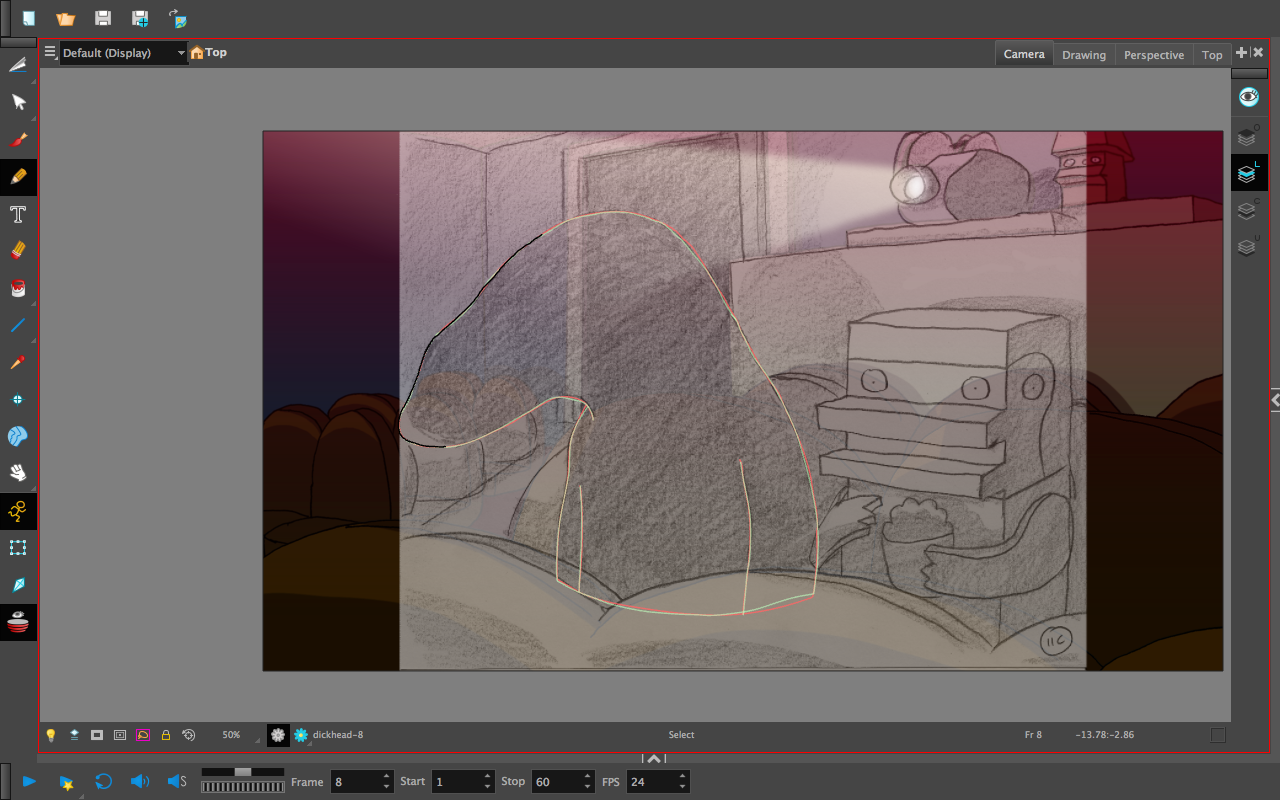
Task: Switch to the Drawing tab
Action: [x=1083, y=55]
